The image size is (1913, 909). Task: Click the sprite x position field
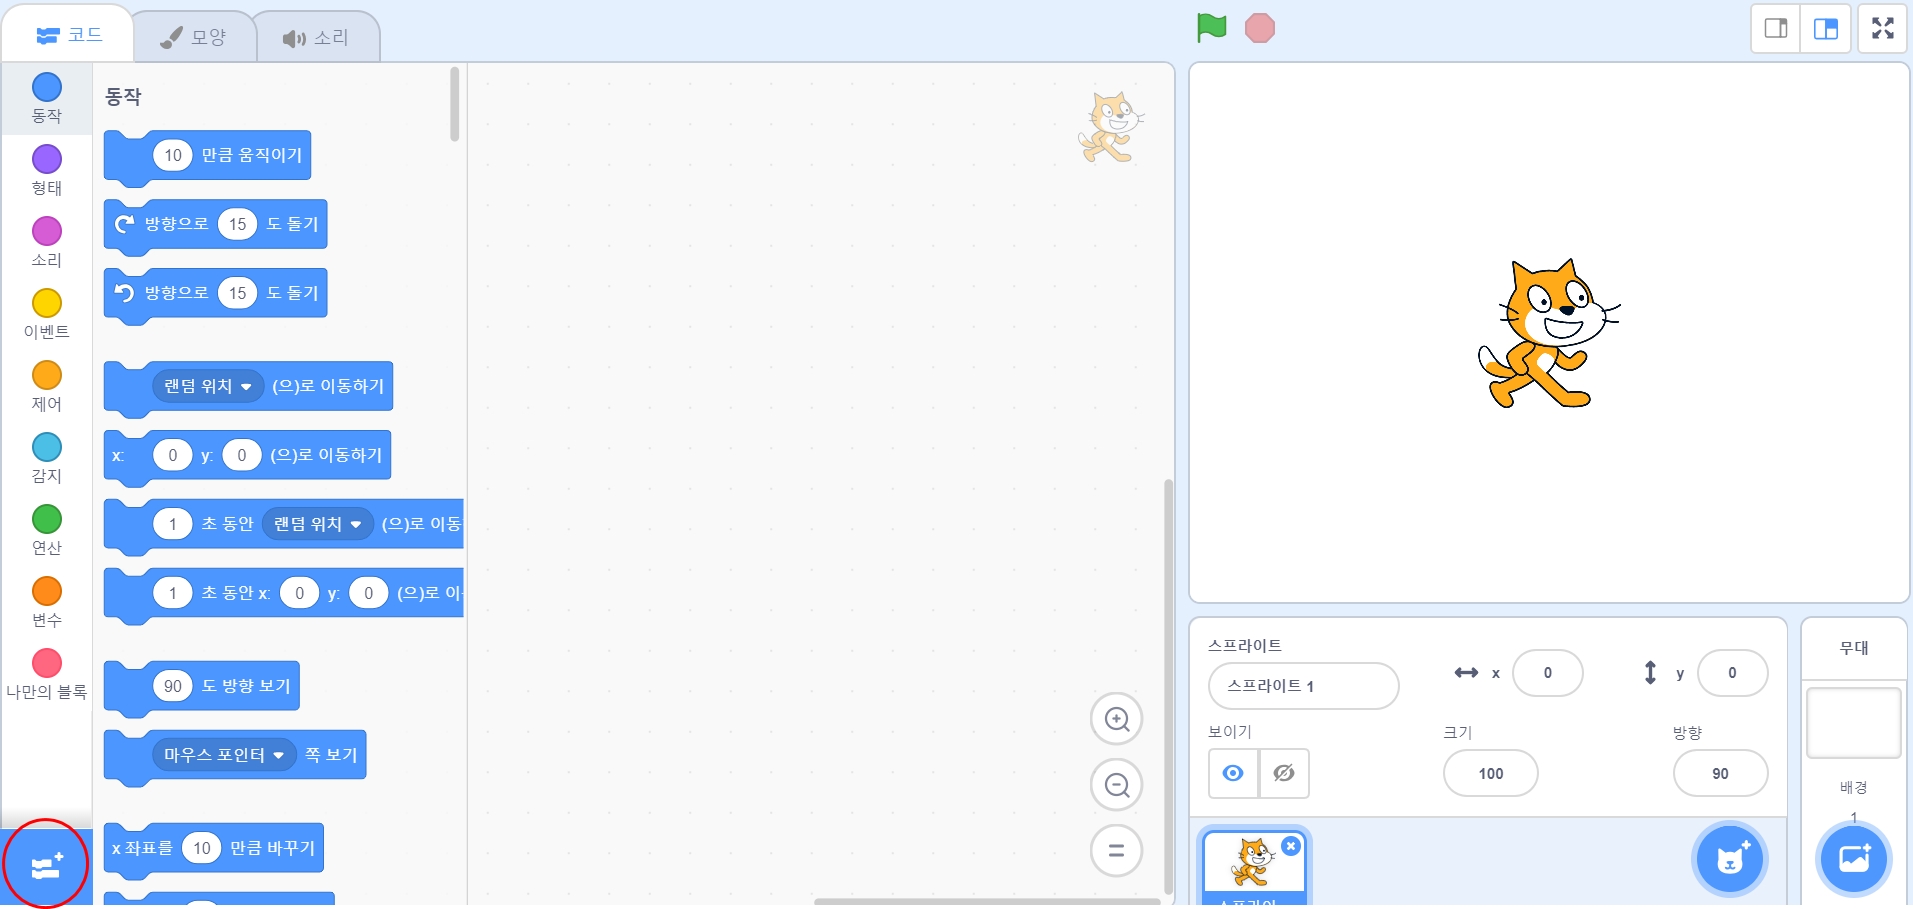coord(1547,673)
